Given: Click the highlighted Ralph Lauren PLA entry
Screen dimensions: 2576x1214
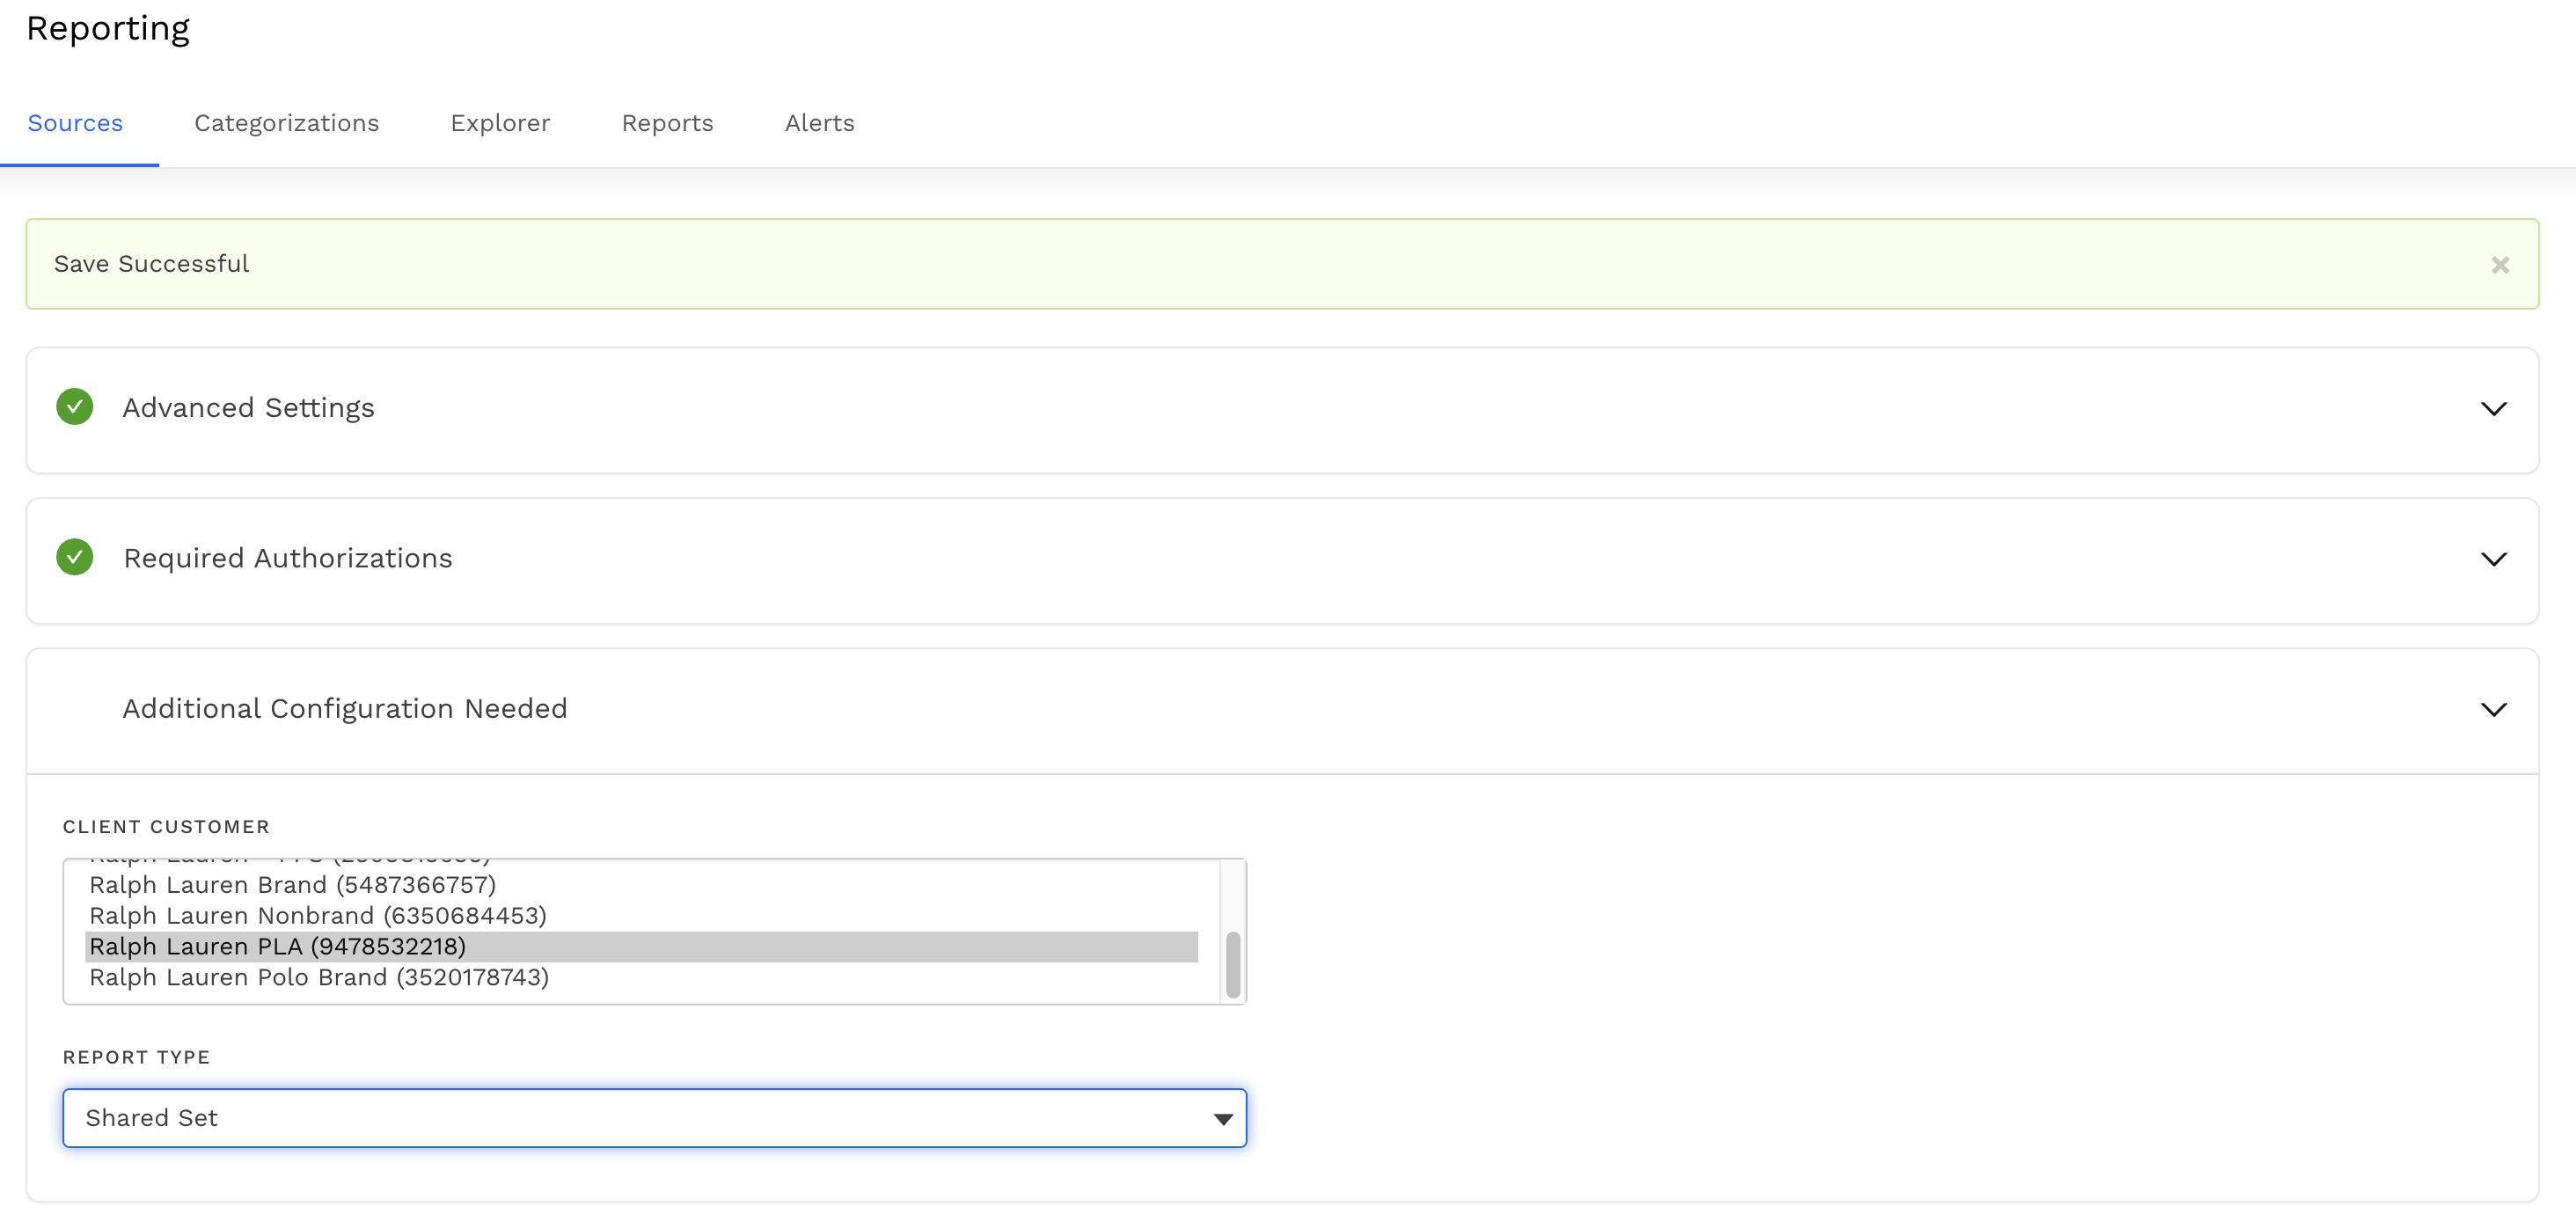Looking at the screenshot, I should pyautogui.click(x=277, y=946).
